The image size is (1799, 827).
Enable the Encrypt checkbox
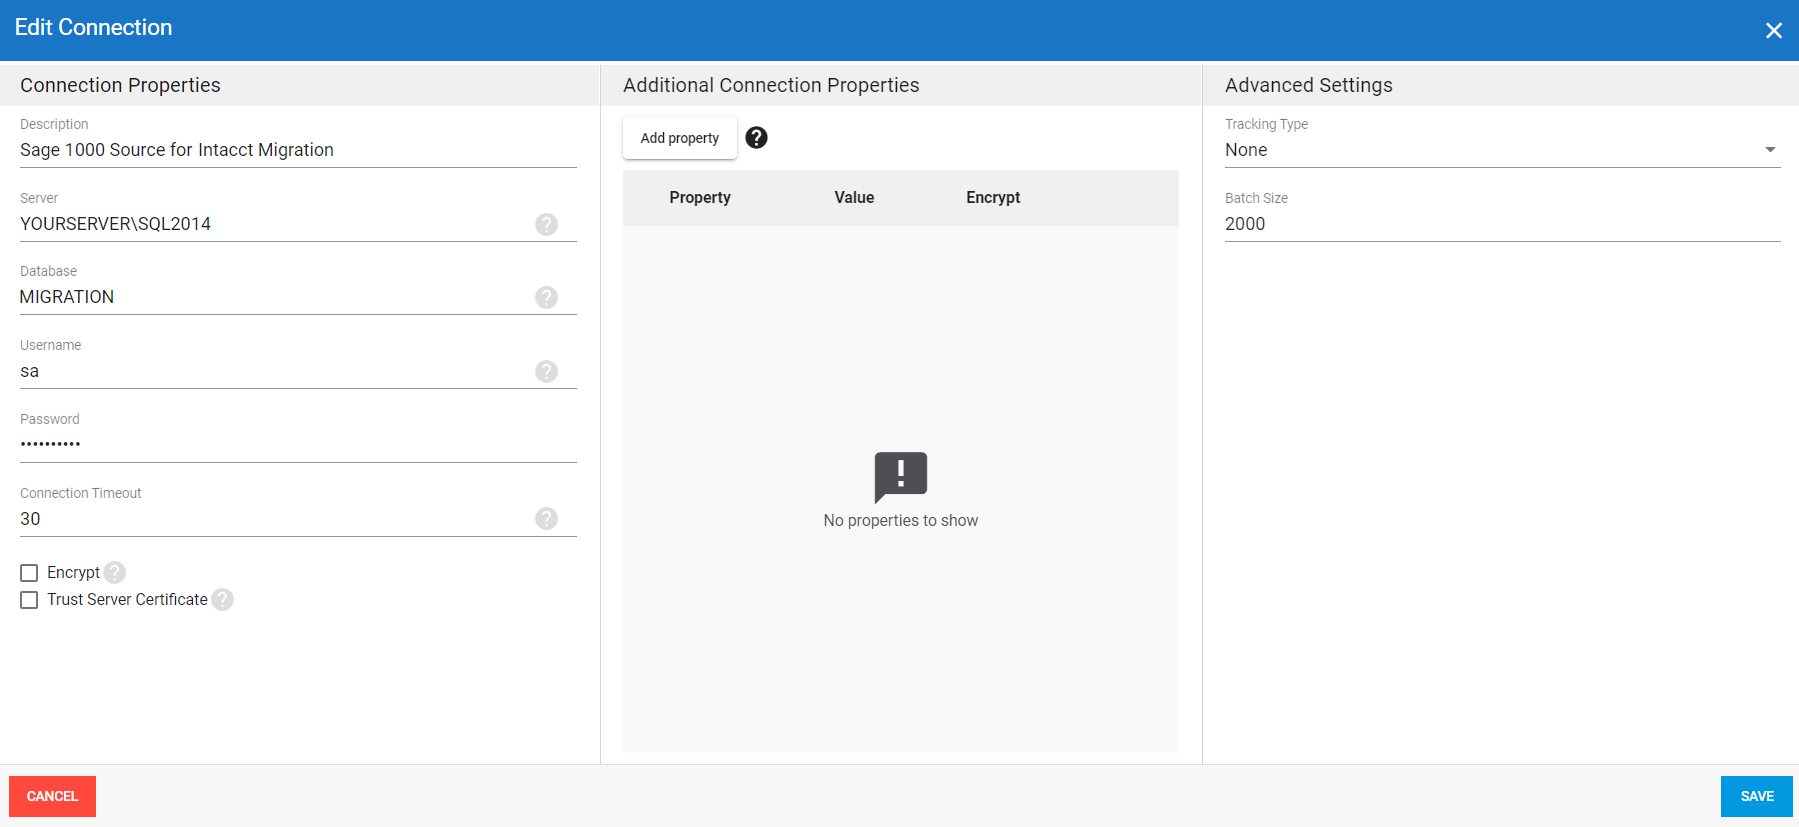[29, 573]
